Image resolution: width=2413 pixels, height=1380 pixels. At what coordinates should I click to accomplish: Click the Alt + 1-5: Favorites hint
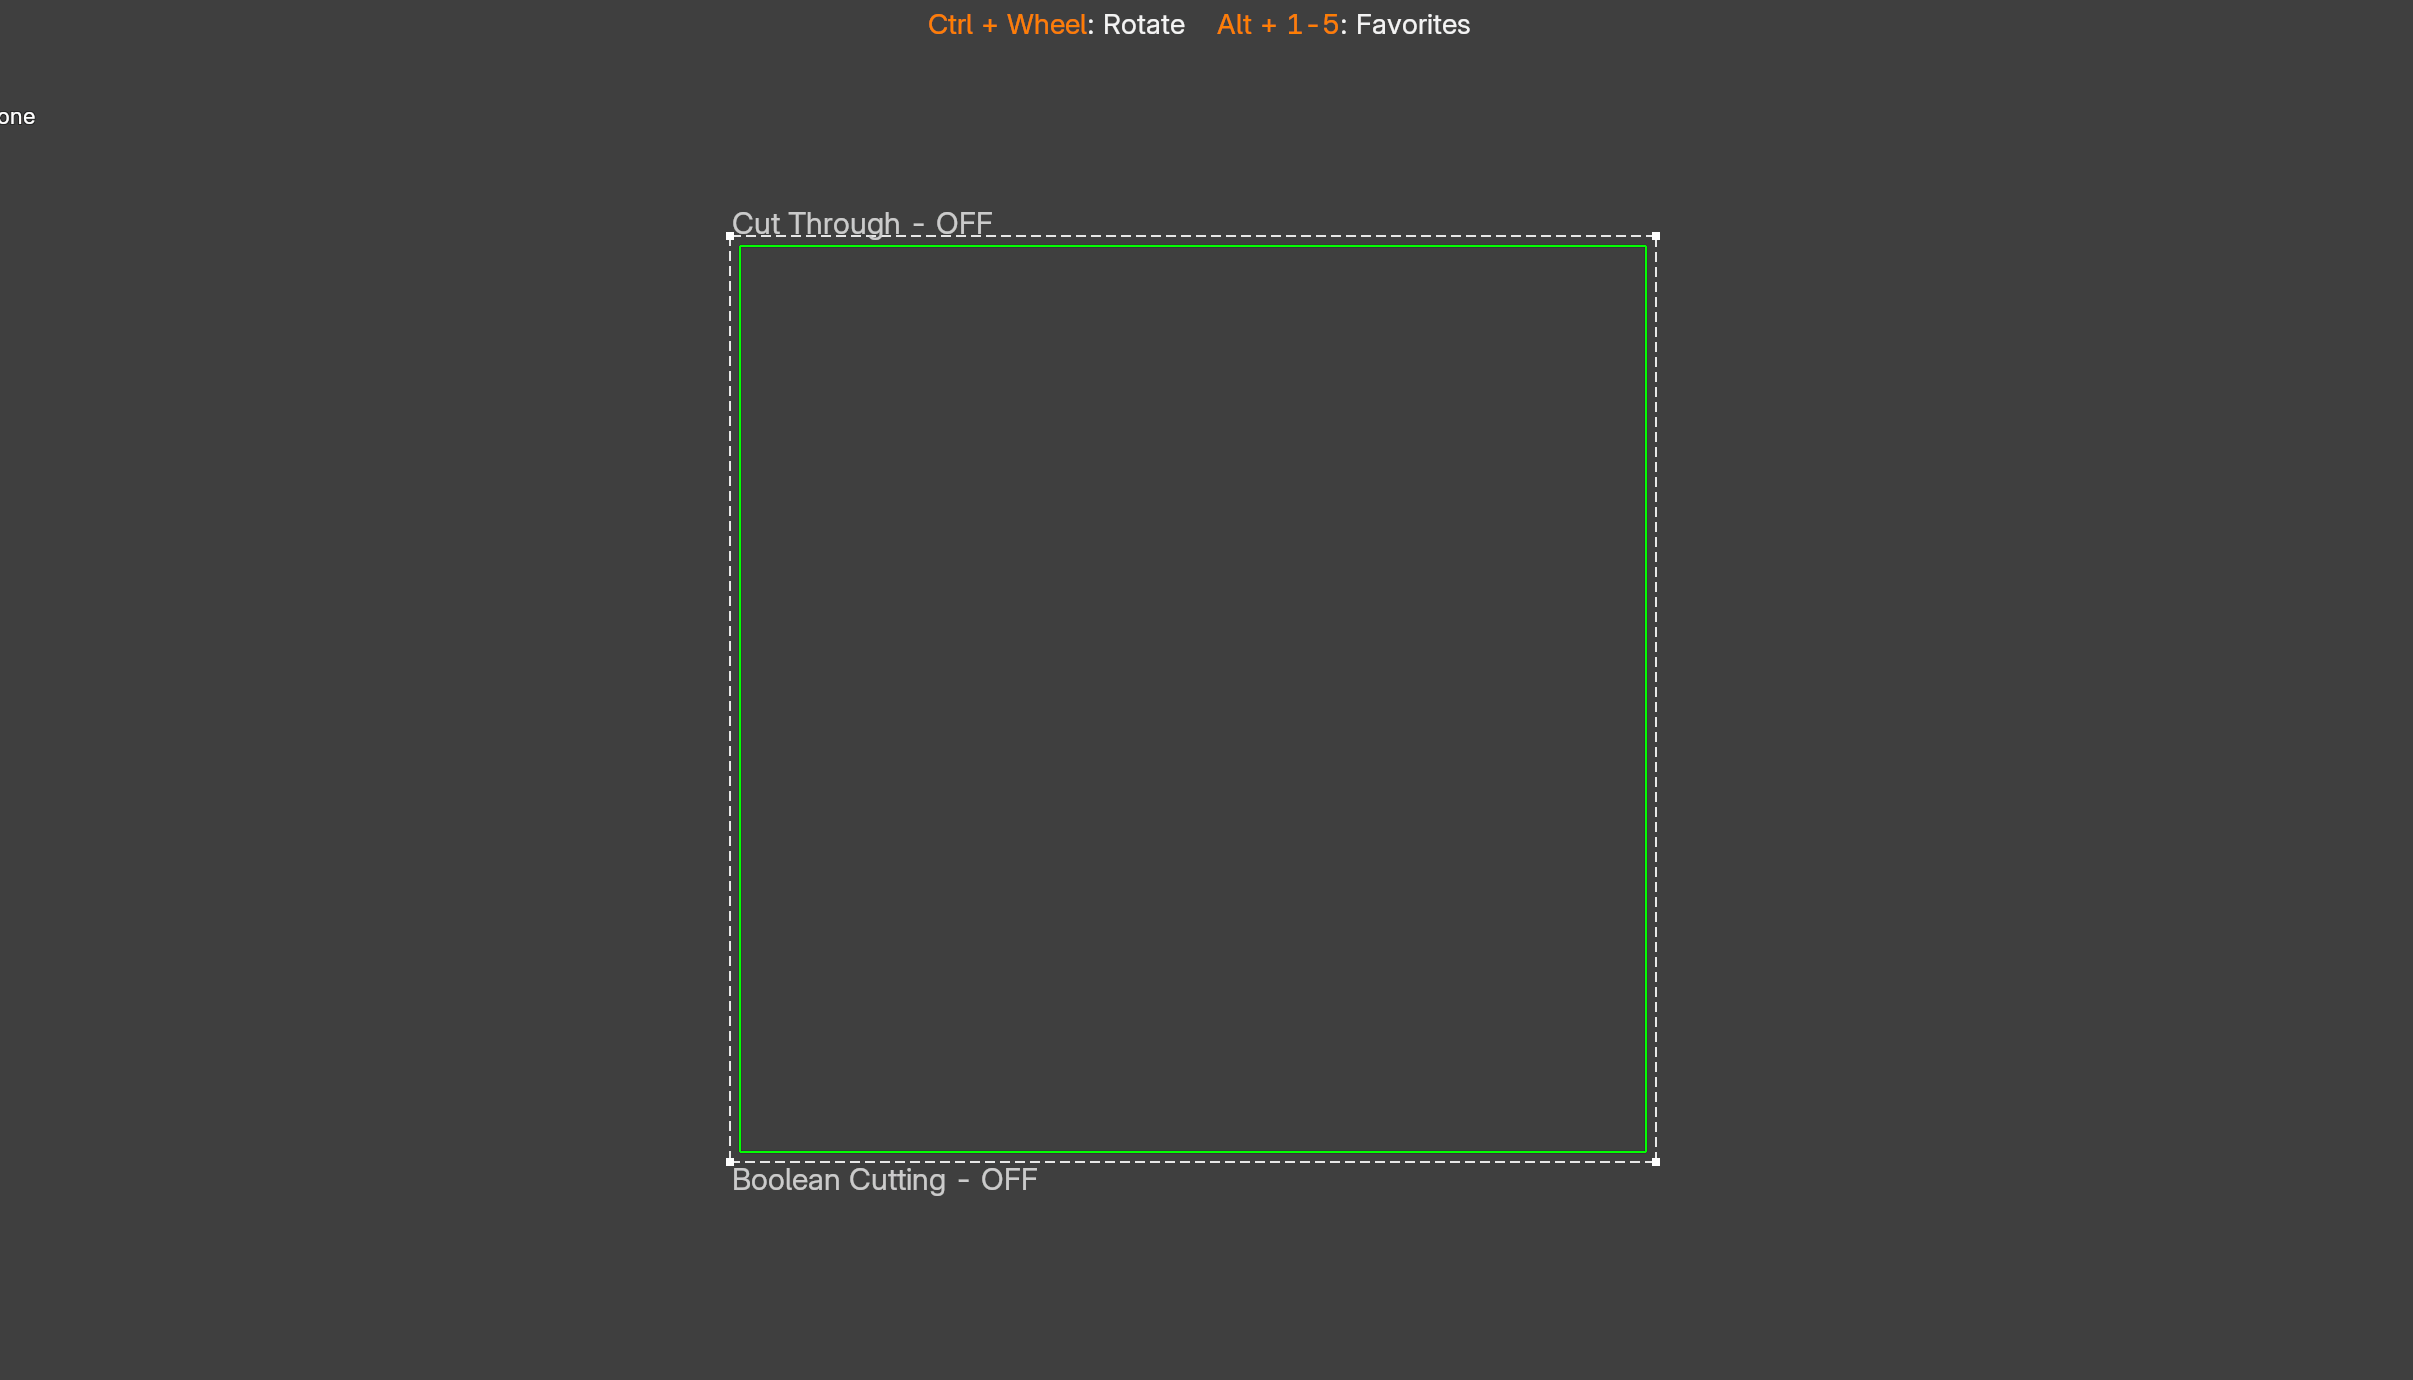pyautogui.click(x=1343, y=25)
